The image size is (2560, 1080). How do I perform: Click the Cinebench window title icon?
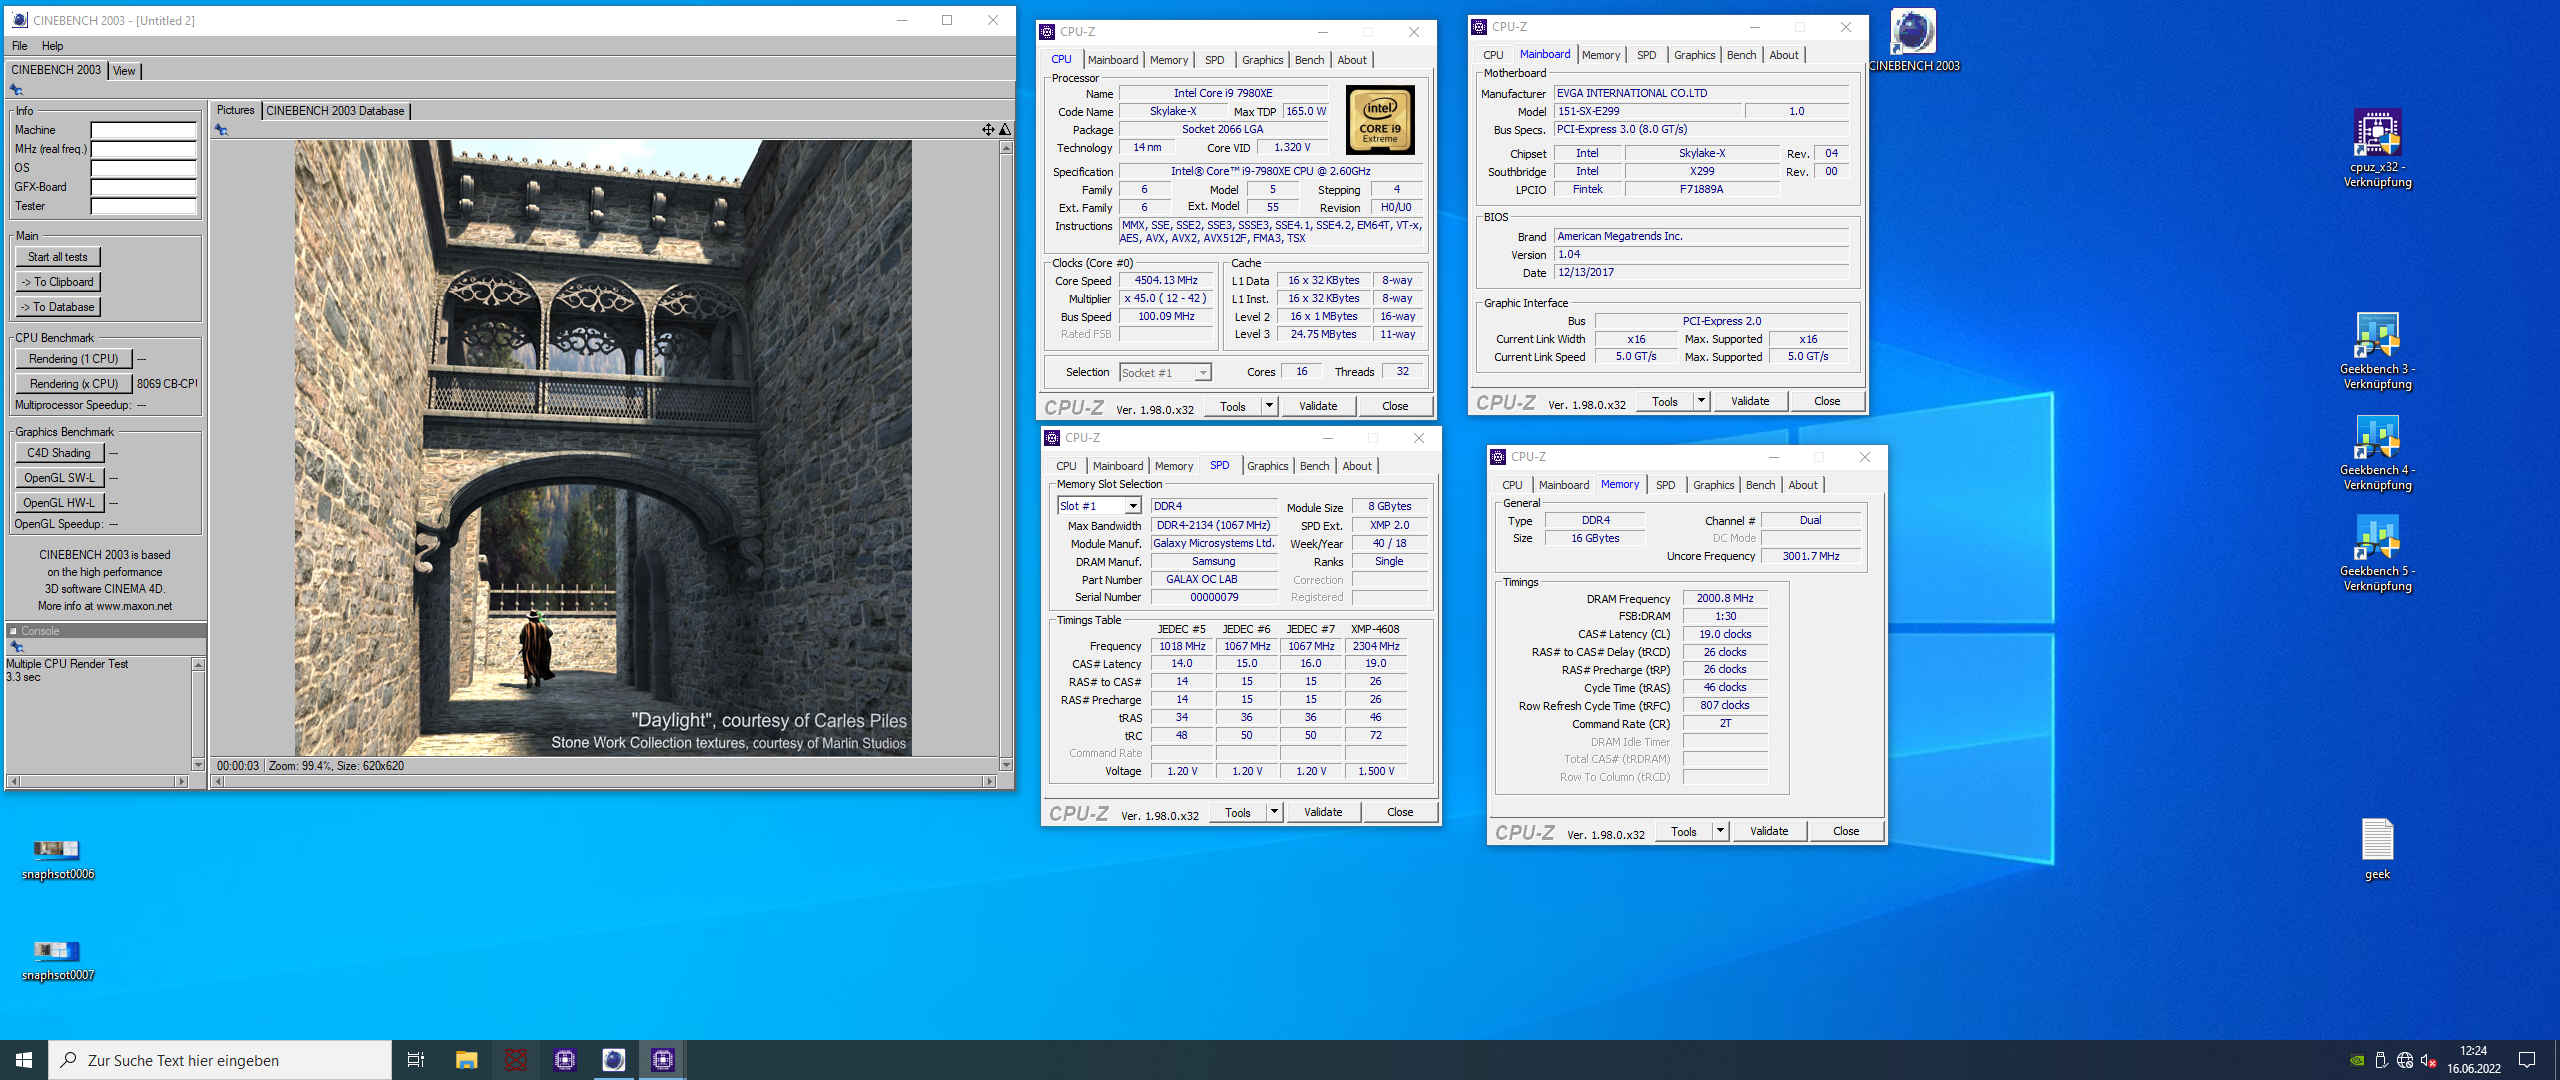point(19,20)
